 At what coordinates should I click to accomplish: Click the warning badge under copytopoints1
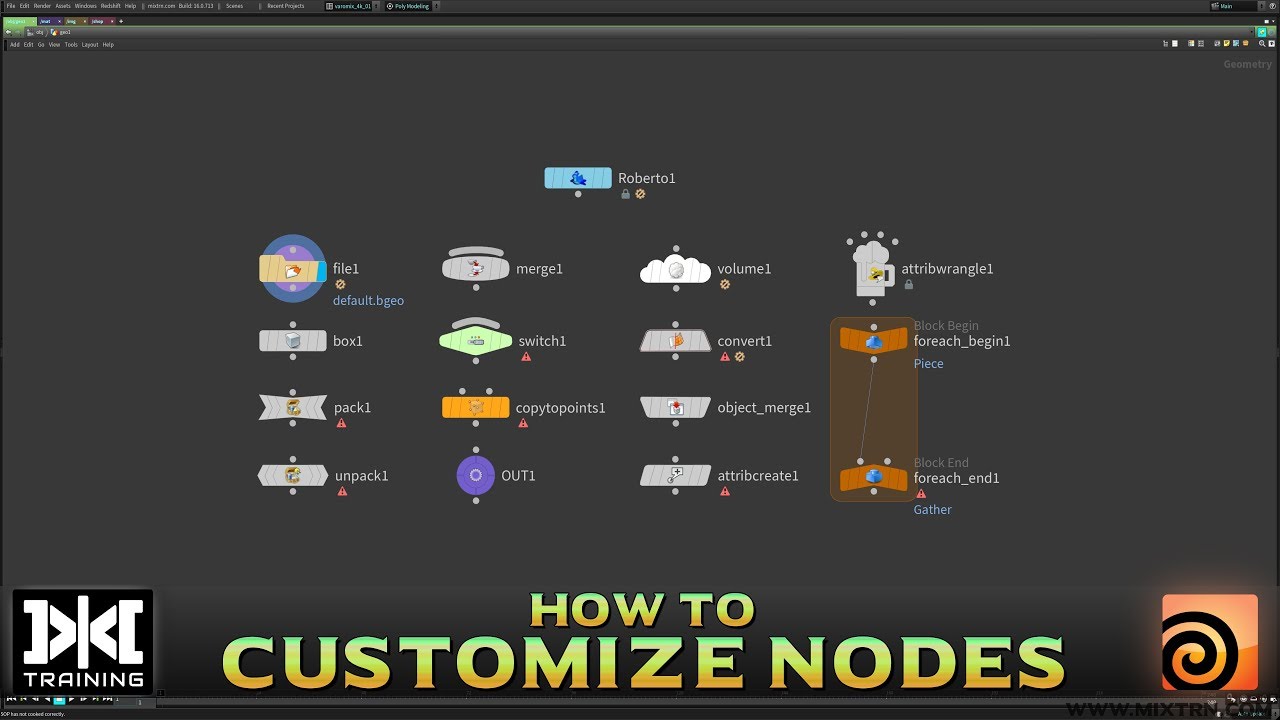[x=523, y=423]
